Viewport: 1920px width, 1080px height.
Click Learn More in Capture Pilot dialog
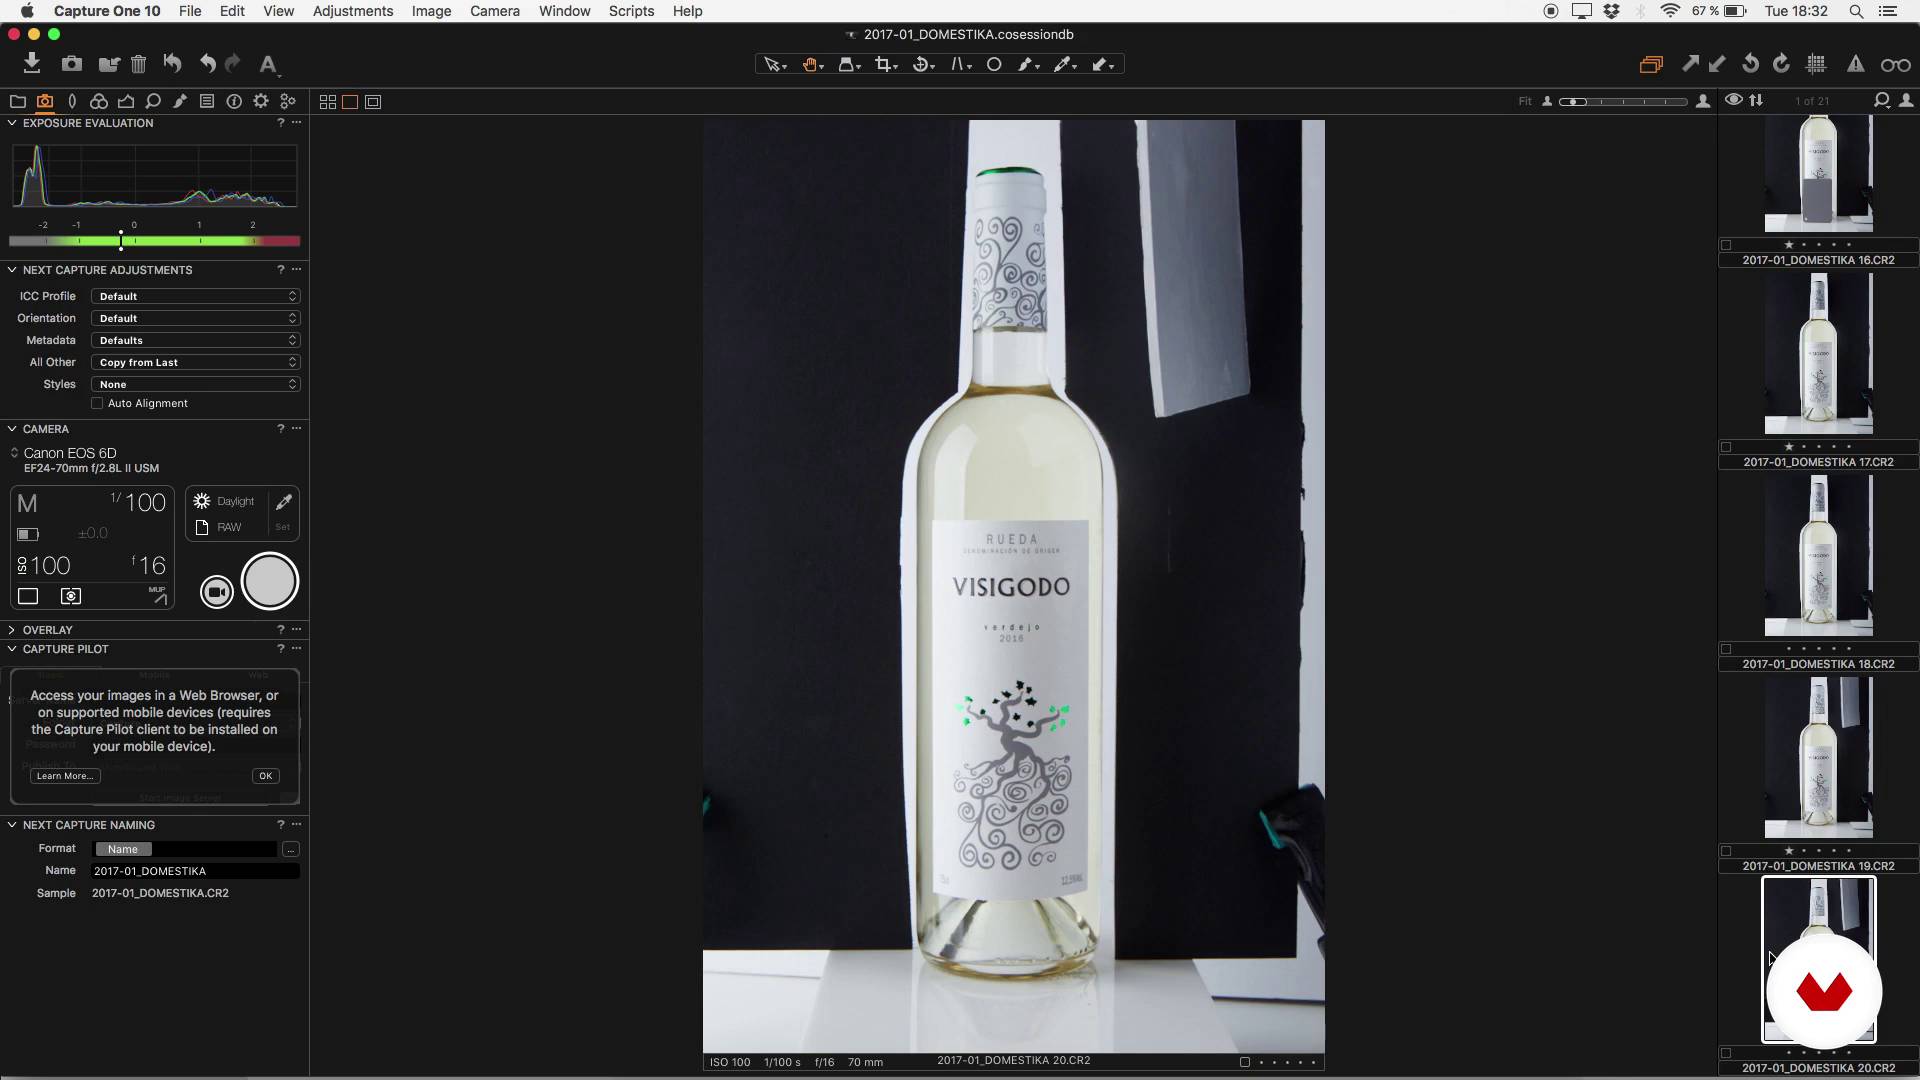pyautogui.click(x=65, y=776)
